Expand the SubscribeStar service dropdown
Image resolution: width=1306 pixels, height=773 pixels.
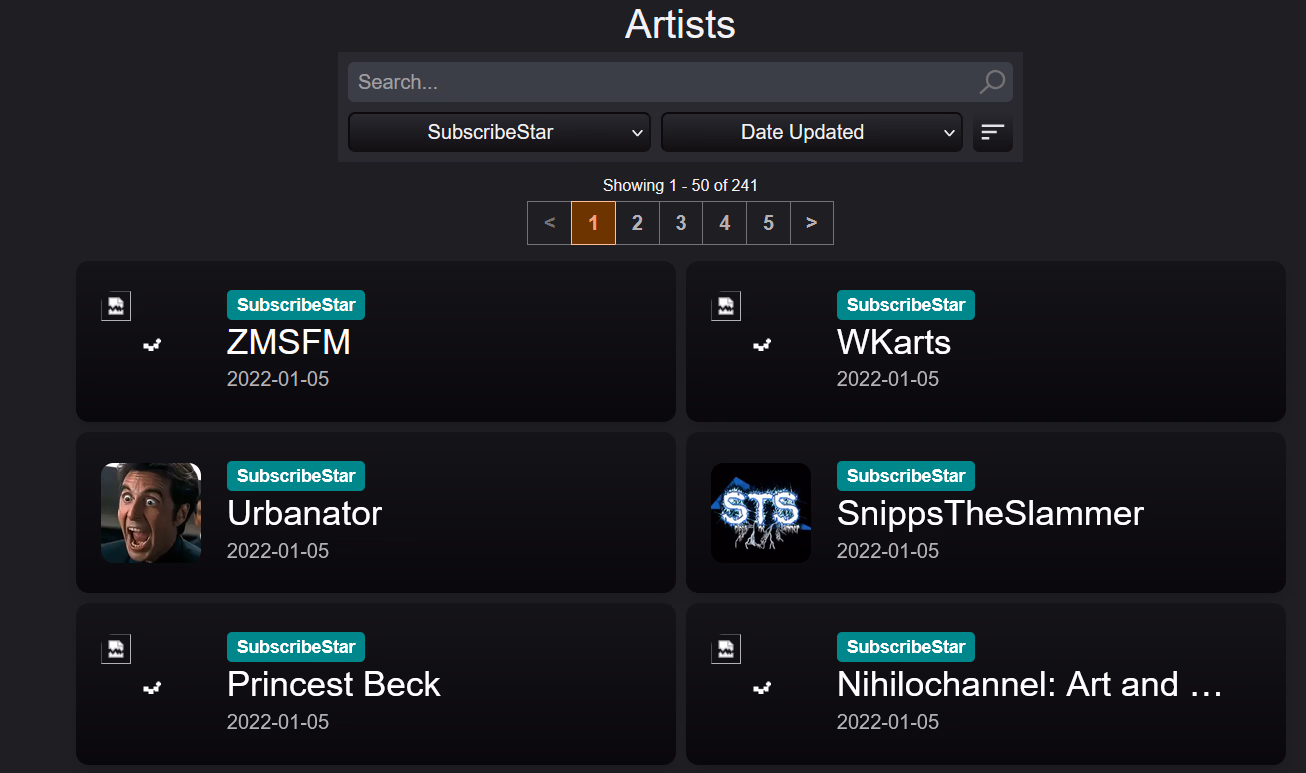click(x=499, y=132)
